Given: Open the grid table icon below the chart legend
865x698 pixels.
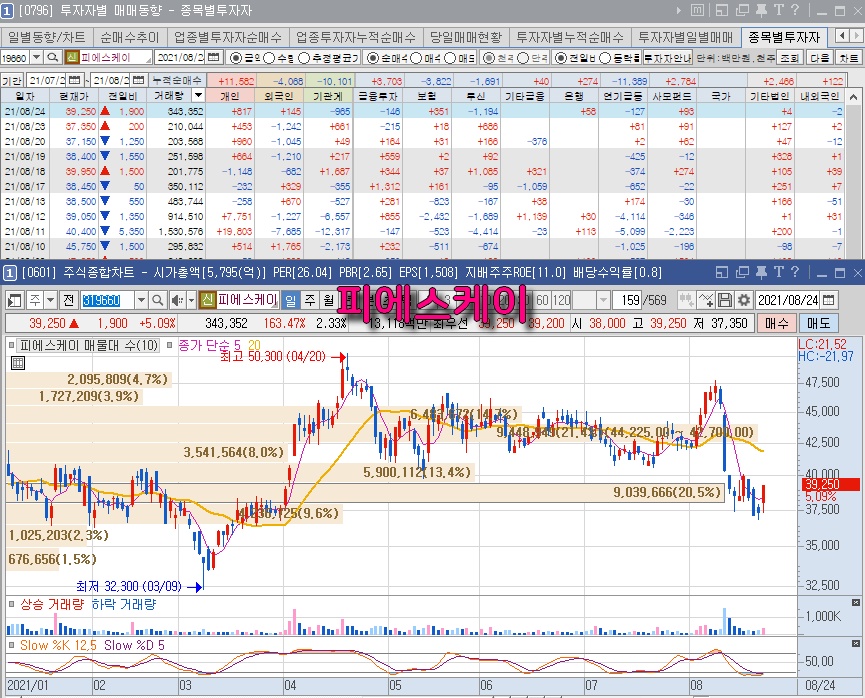Looking at the screenshot, I should (18, 363).
